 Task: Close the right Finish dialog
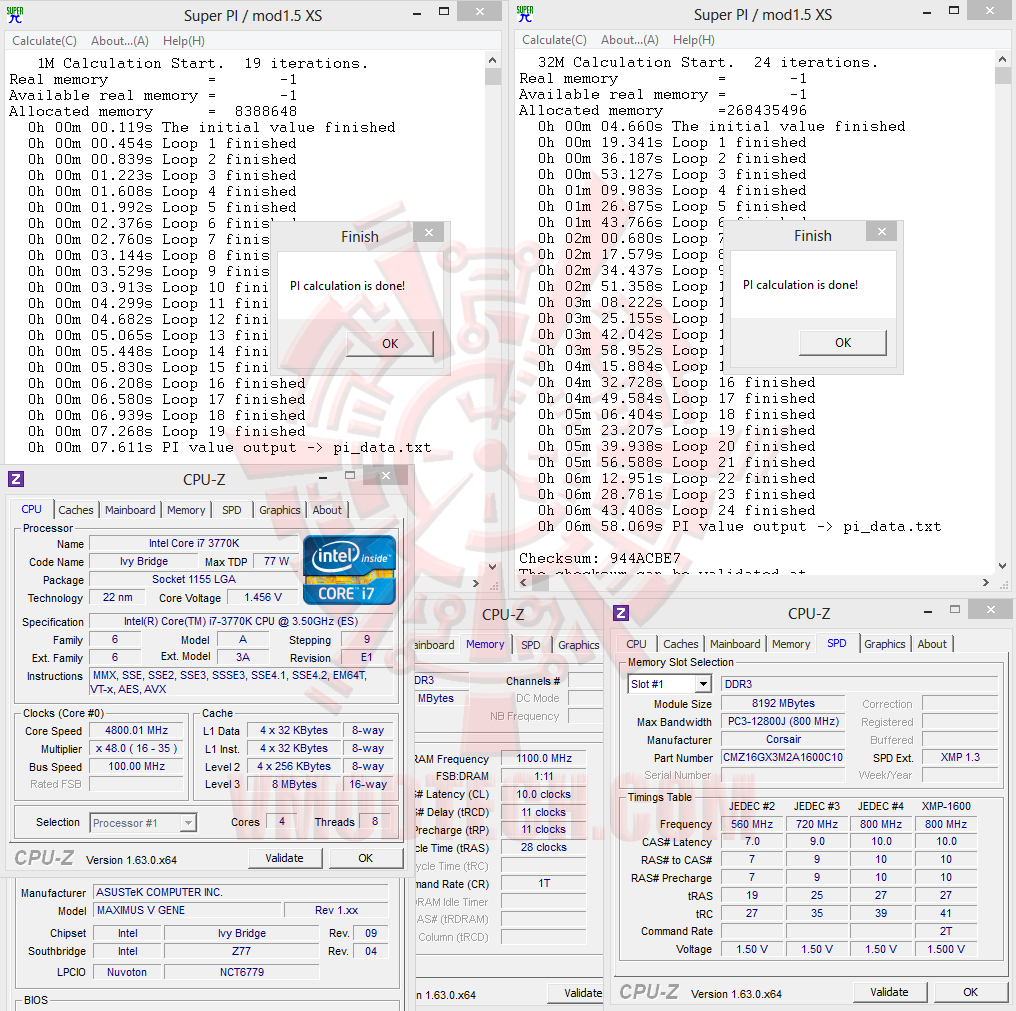click(881, 231)
